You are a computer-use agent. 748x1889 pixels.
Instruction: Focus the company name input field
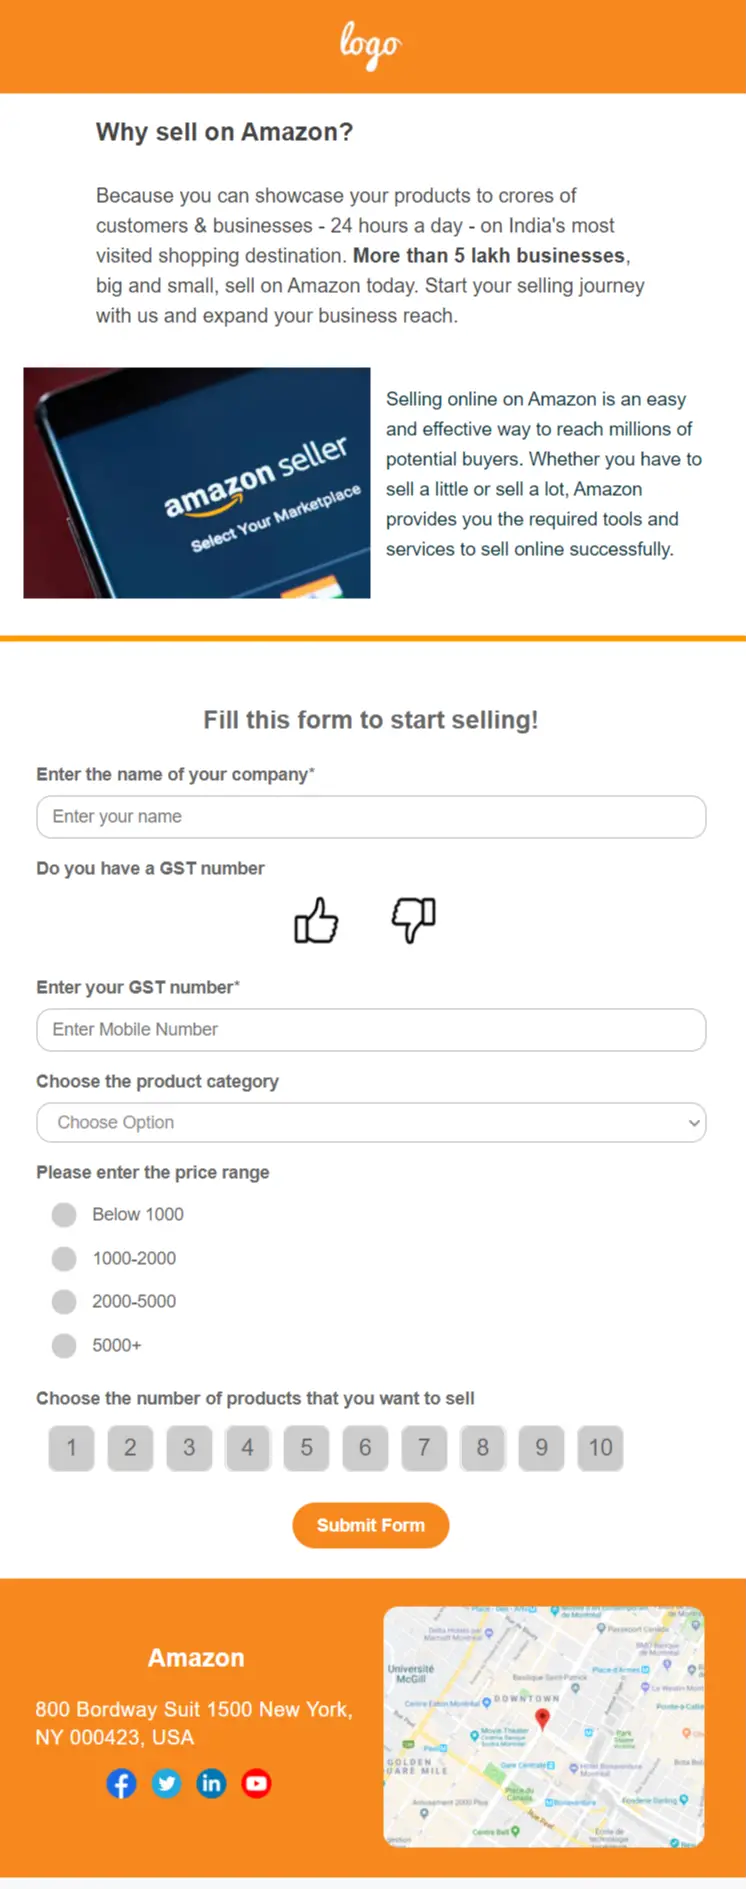pos(371,817)
